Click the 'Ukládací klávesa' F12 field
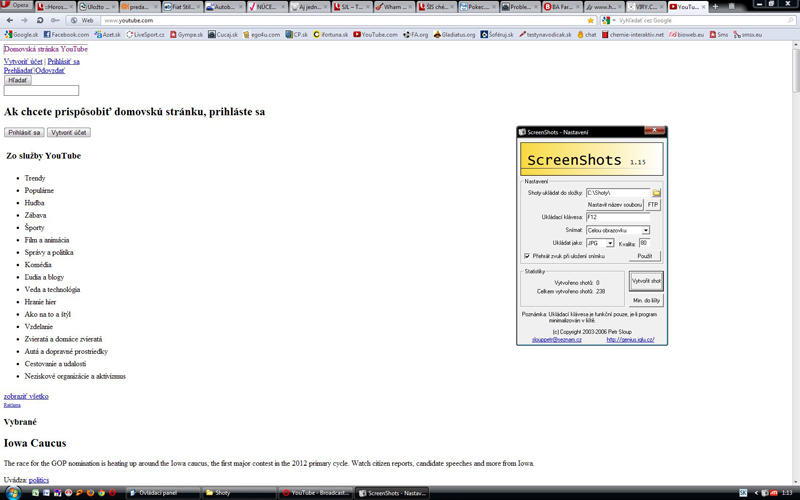This screenshot has height=500, width=800. pos(618,217)
